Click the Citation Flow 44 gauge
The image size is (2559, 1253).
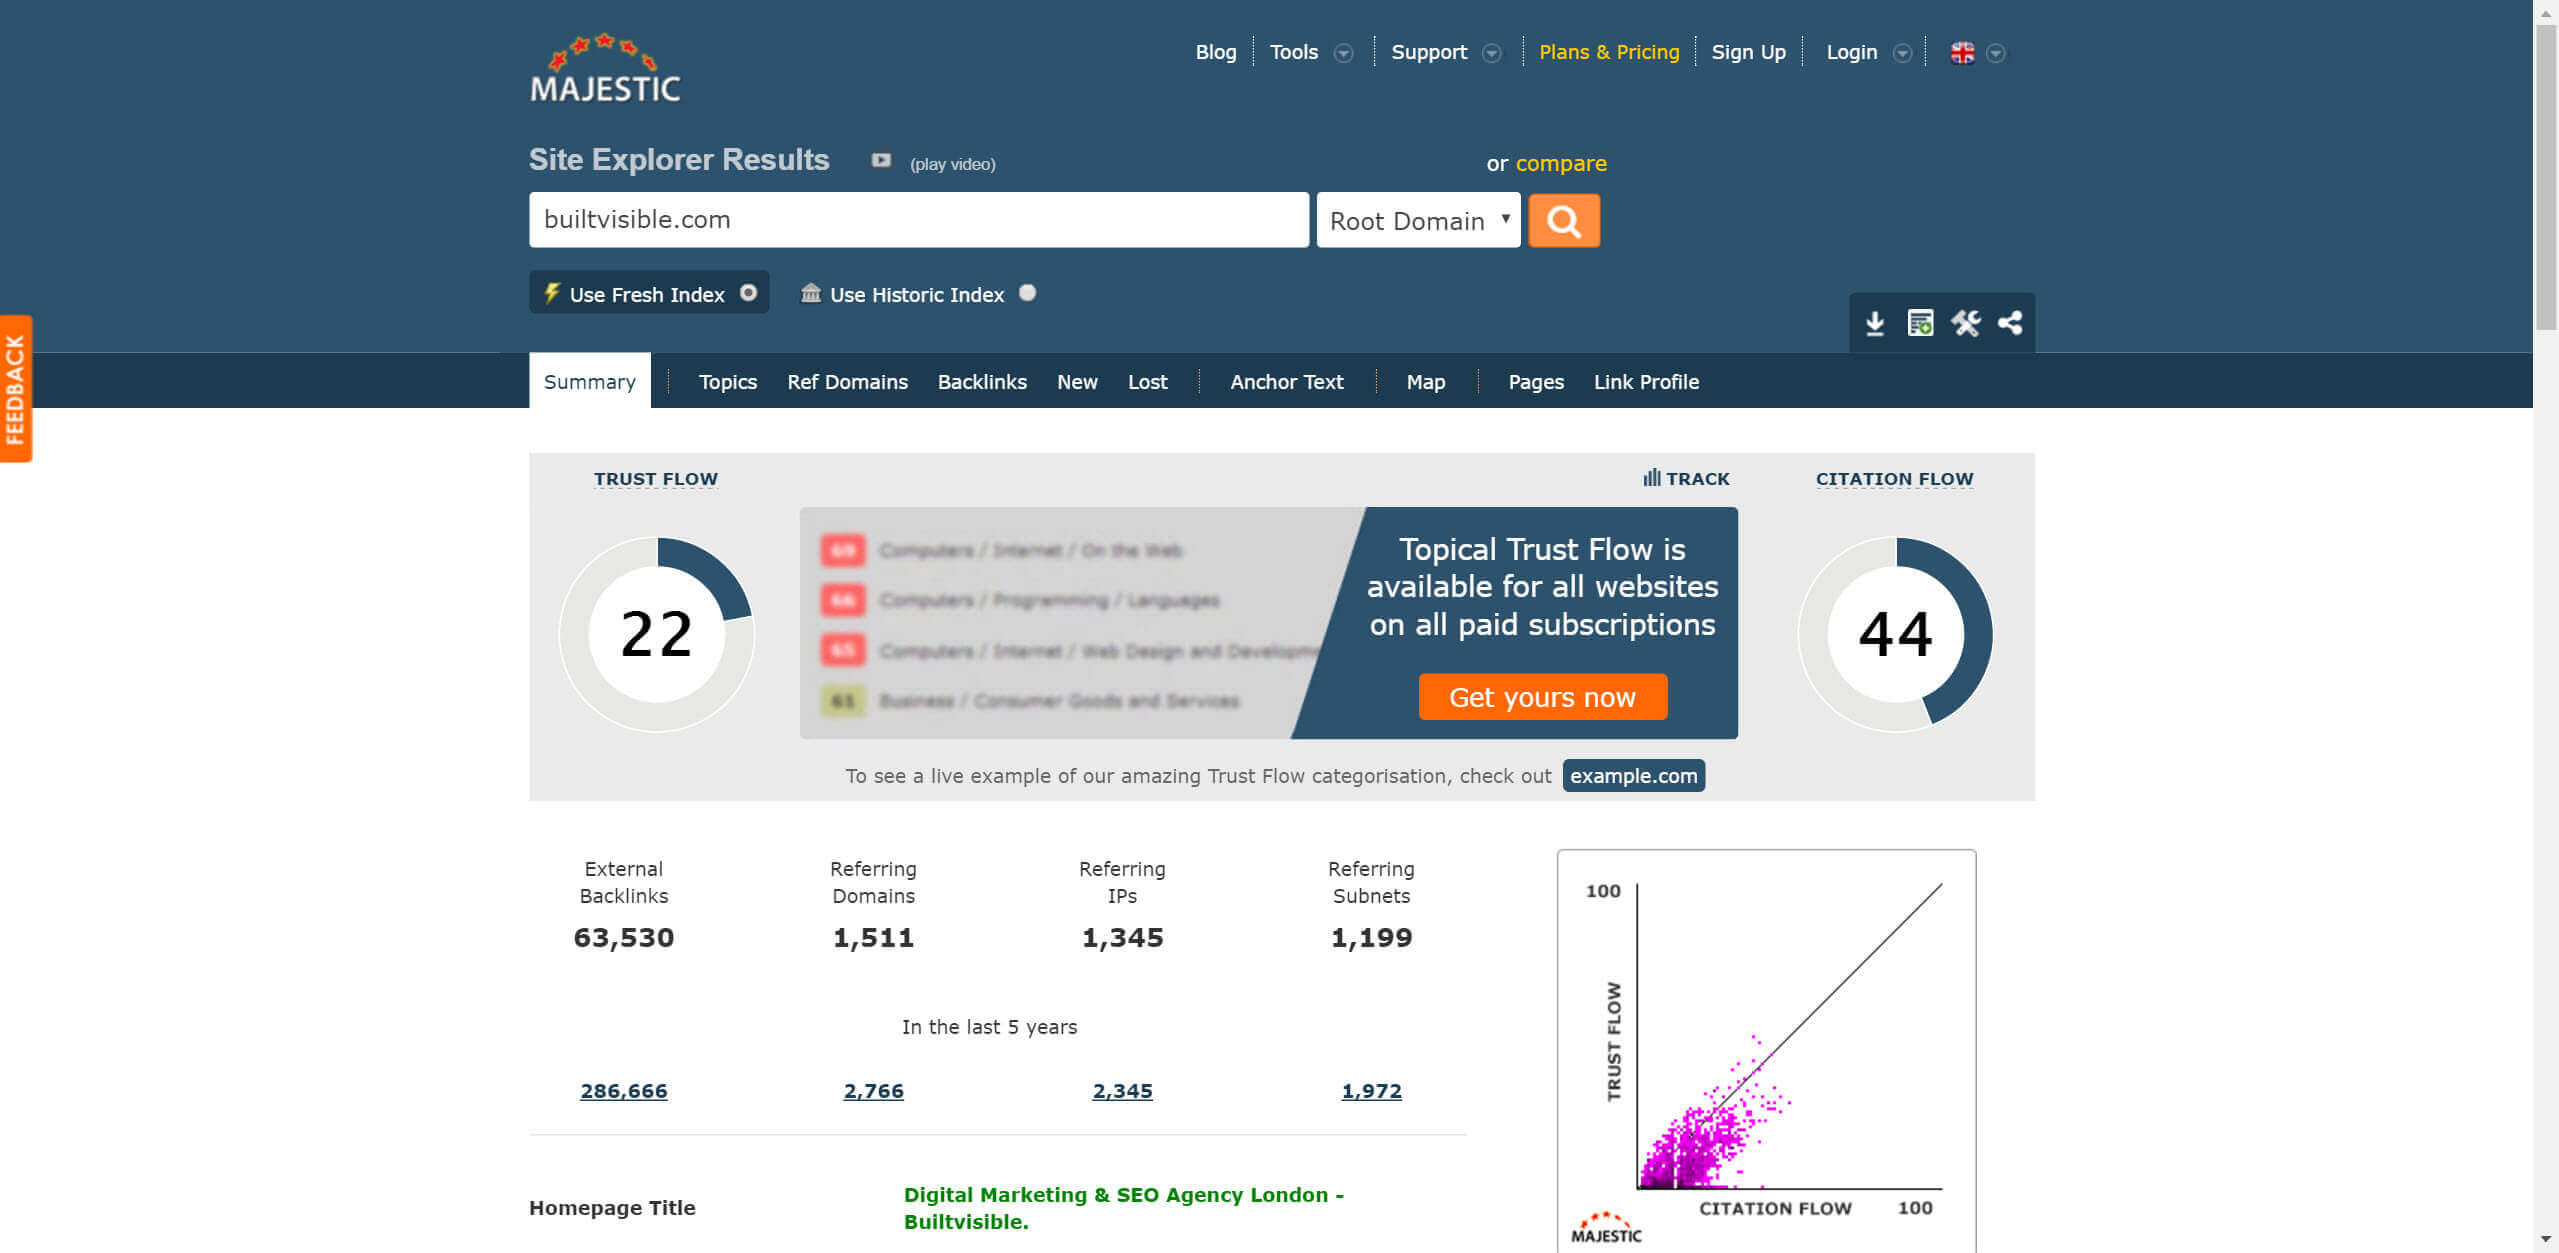click(1895, 634)
